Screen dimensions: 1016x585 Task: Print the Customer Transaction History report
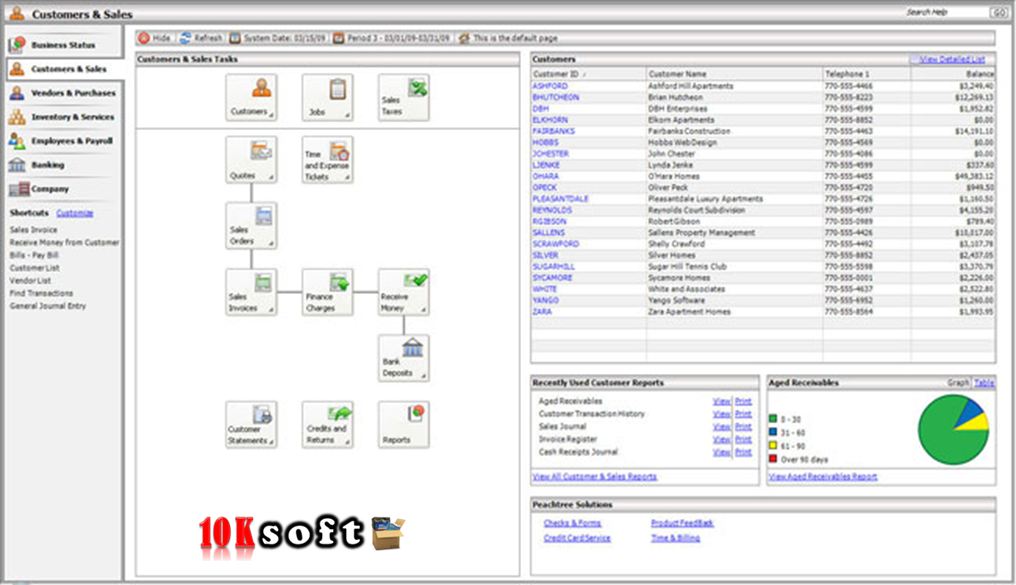click(743, 414)
